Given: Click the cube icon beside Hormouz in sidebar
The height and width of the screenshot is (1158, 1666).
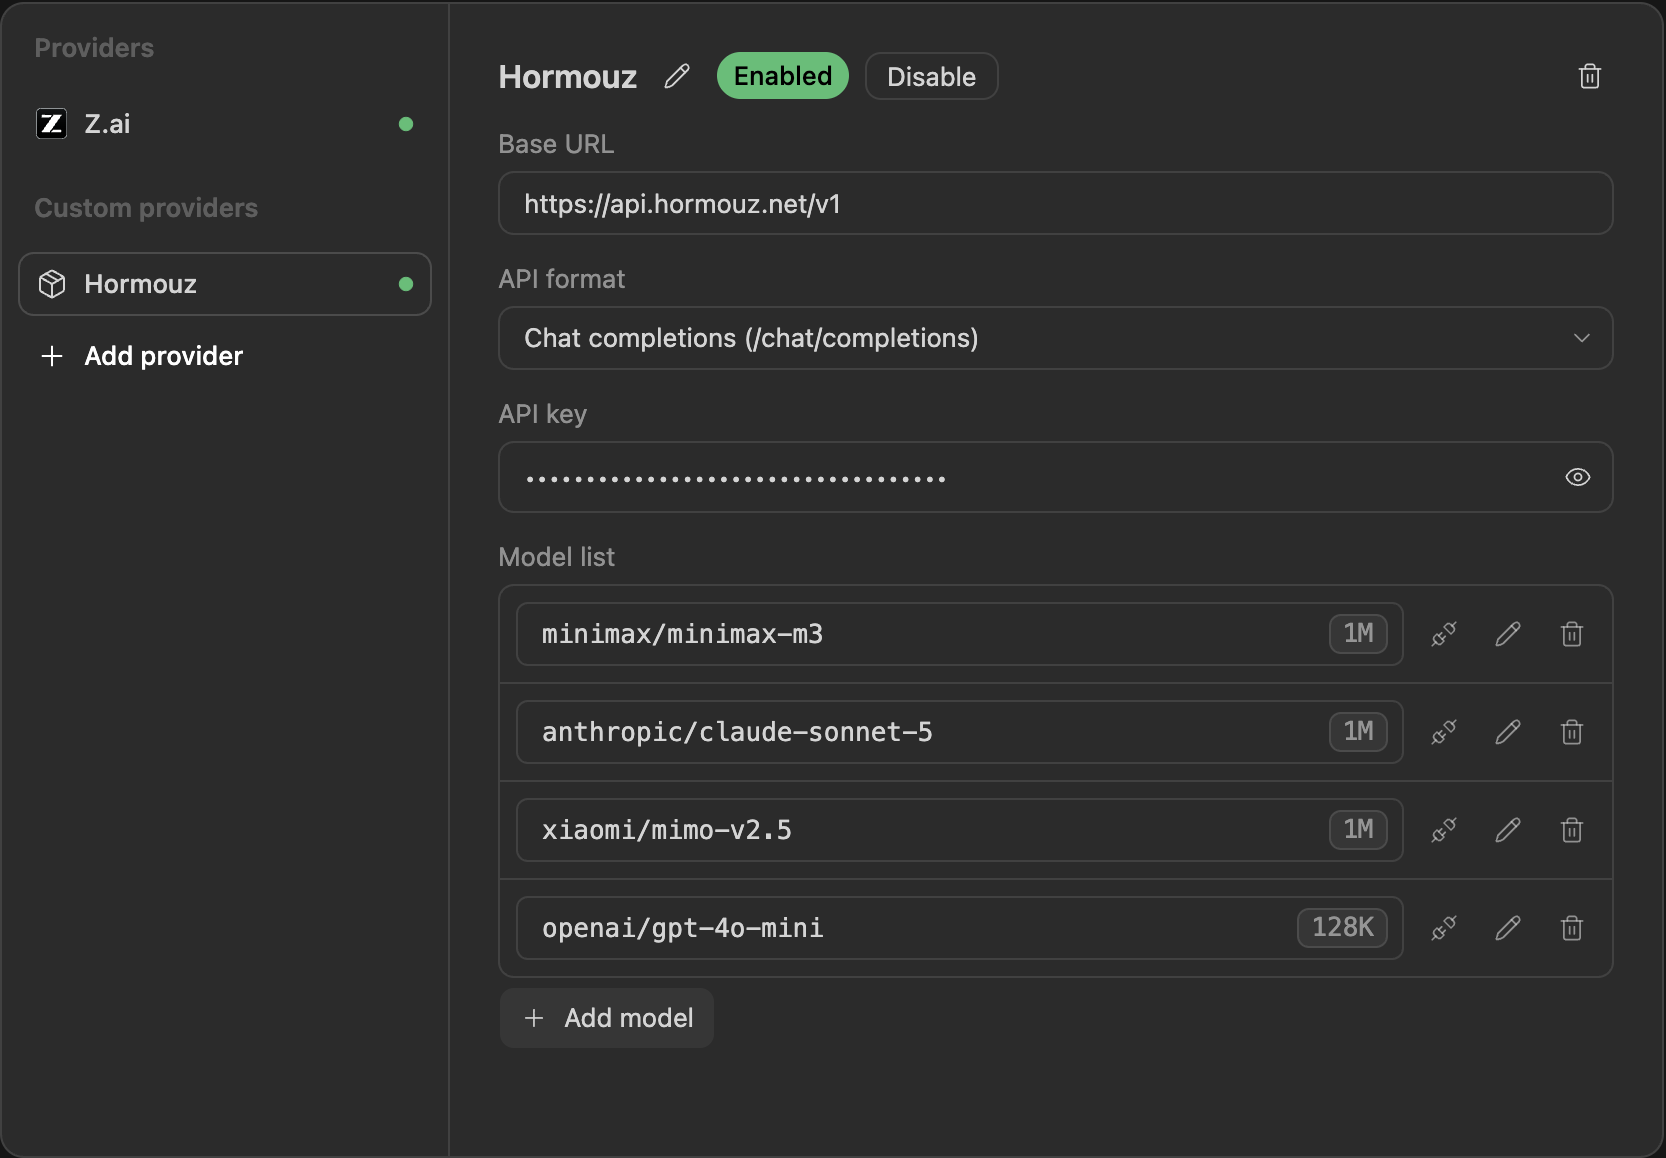Looking at the screenshot, I should [52, 284].
